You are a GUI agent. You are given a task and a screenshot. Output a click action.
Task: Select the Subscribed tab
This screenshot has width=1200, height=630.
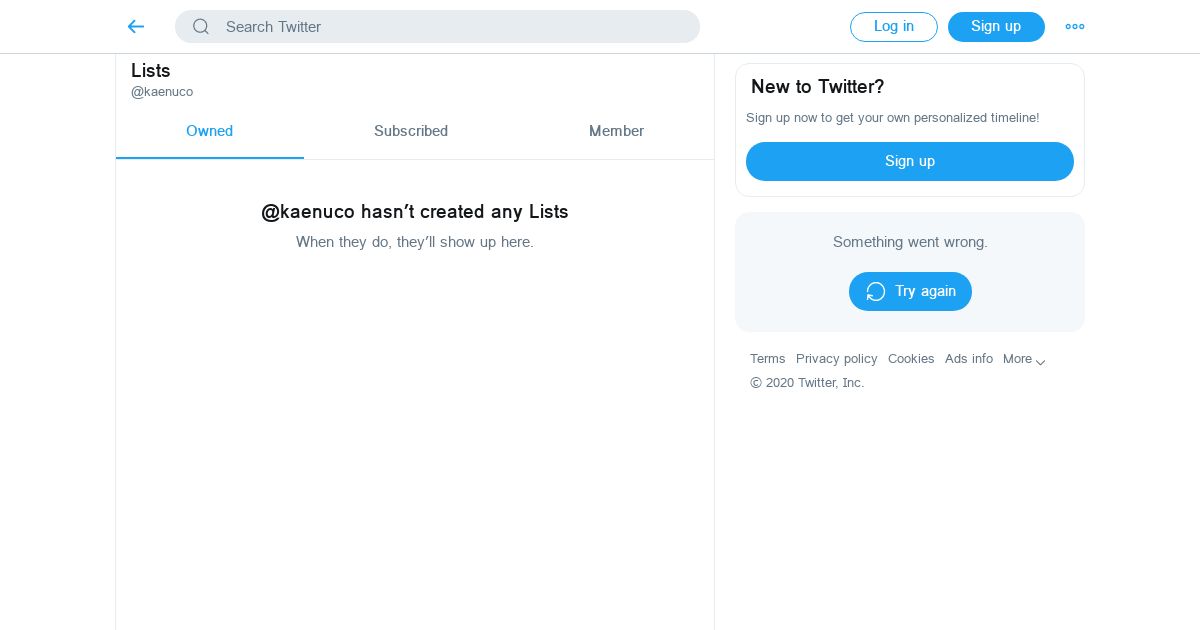[x=411, y=131]
